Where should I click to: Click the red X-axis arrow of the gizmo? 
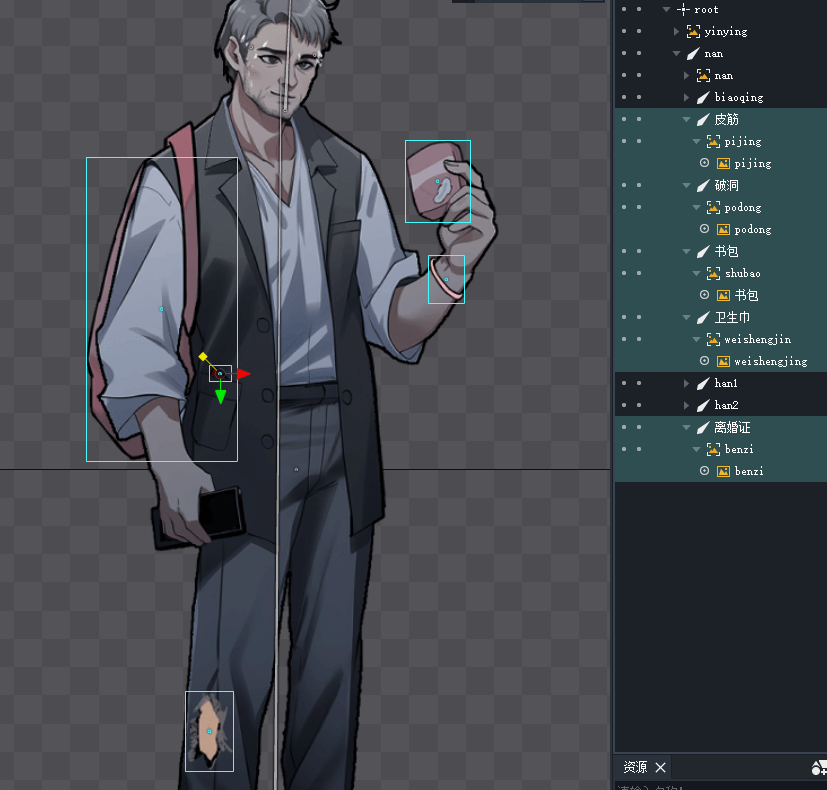click(x=243, y=374)
